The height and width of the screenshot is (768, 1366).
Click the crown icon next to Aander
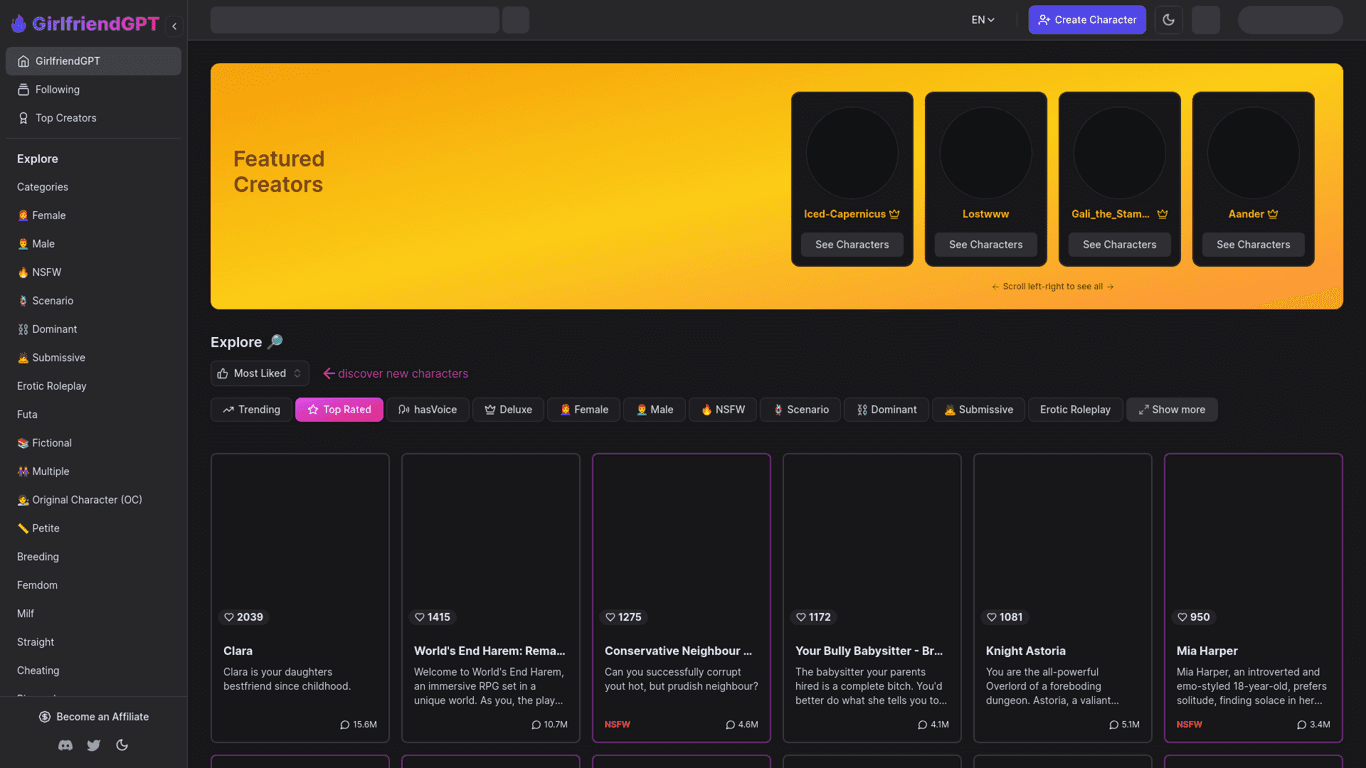point(1273,214)
